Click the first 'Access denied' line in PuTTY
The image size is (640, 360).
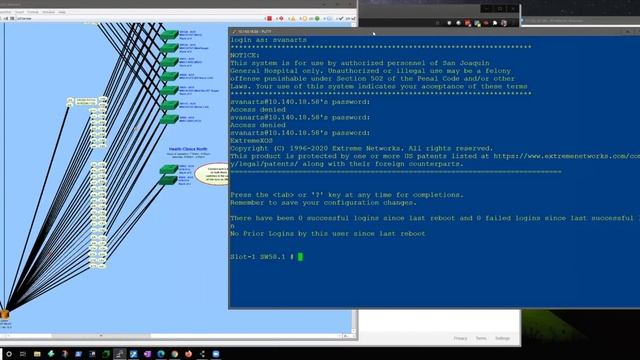(x=258, y=109)
